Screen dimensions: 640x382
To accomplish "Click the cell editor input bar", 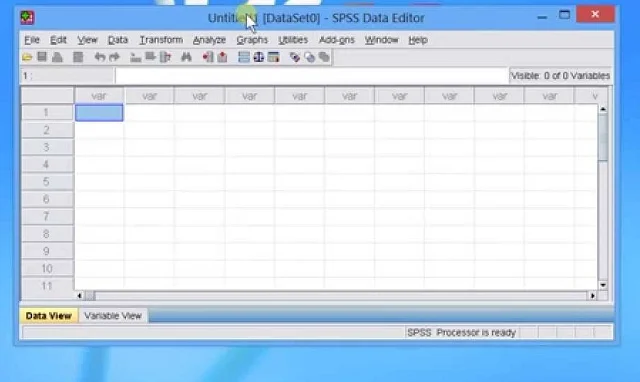I will pyautogui.click(x=312, y=76).
